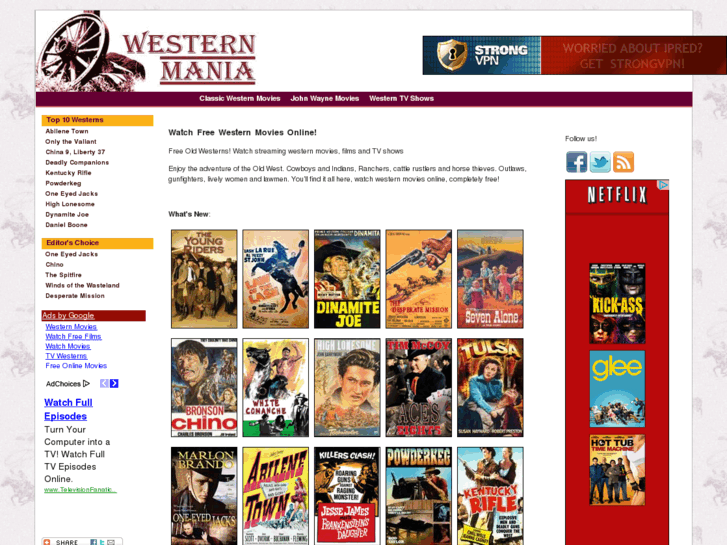727x545 pixels.
Task: Open the Desperate Mission poster
Action: click(419, 279)
